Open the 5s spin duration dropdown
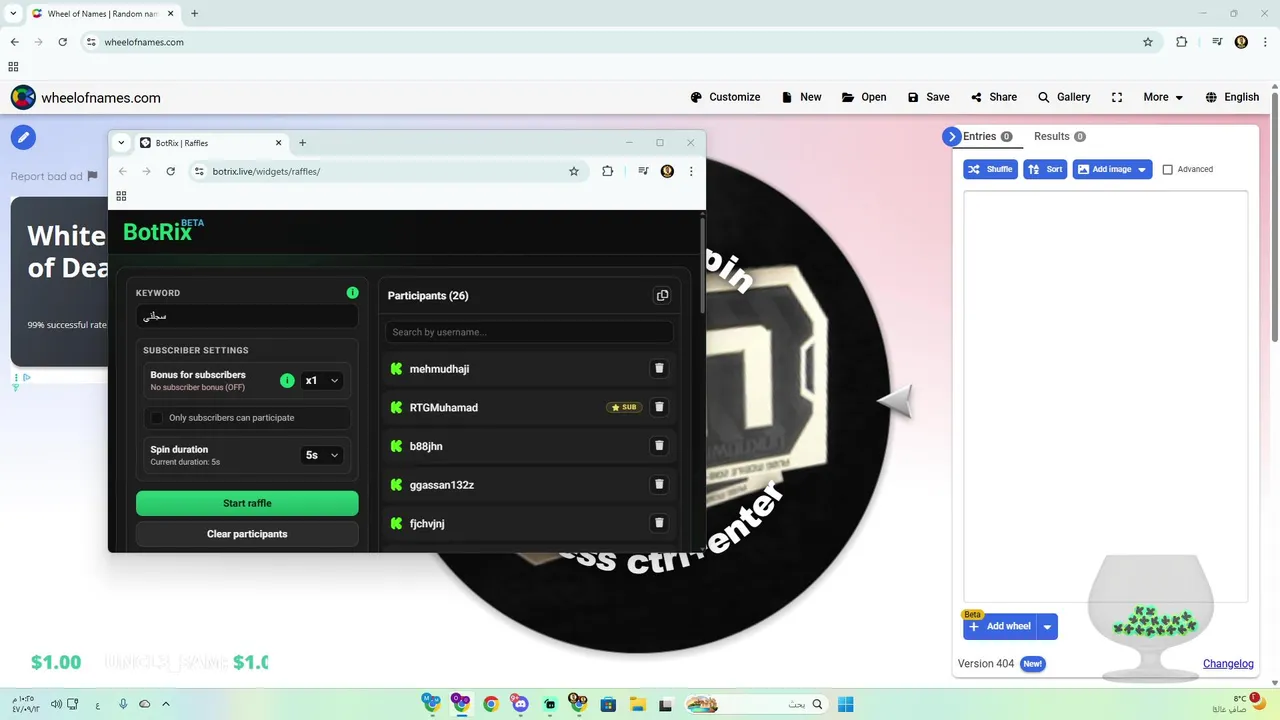 pos(322,455)
